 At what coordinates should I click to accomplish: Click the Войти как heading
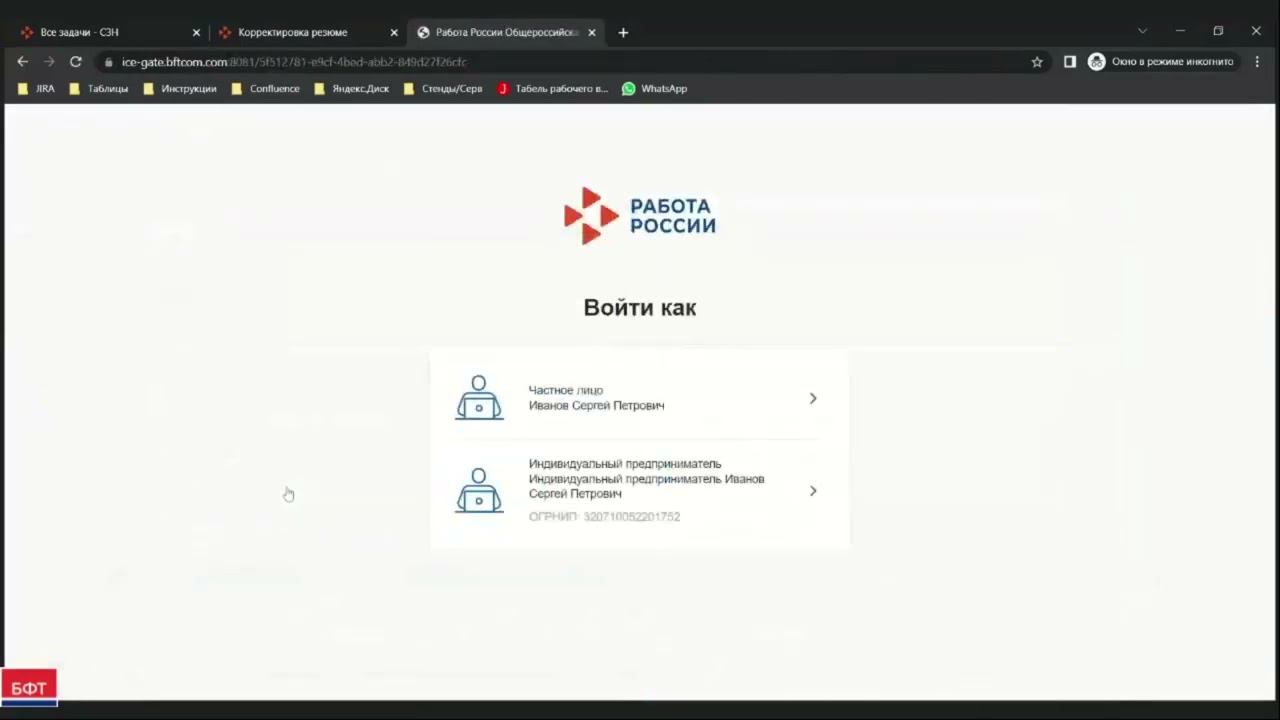(640, 307)
